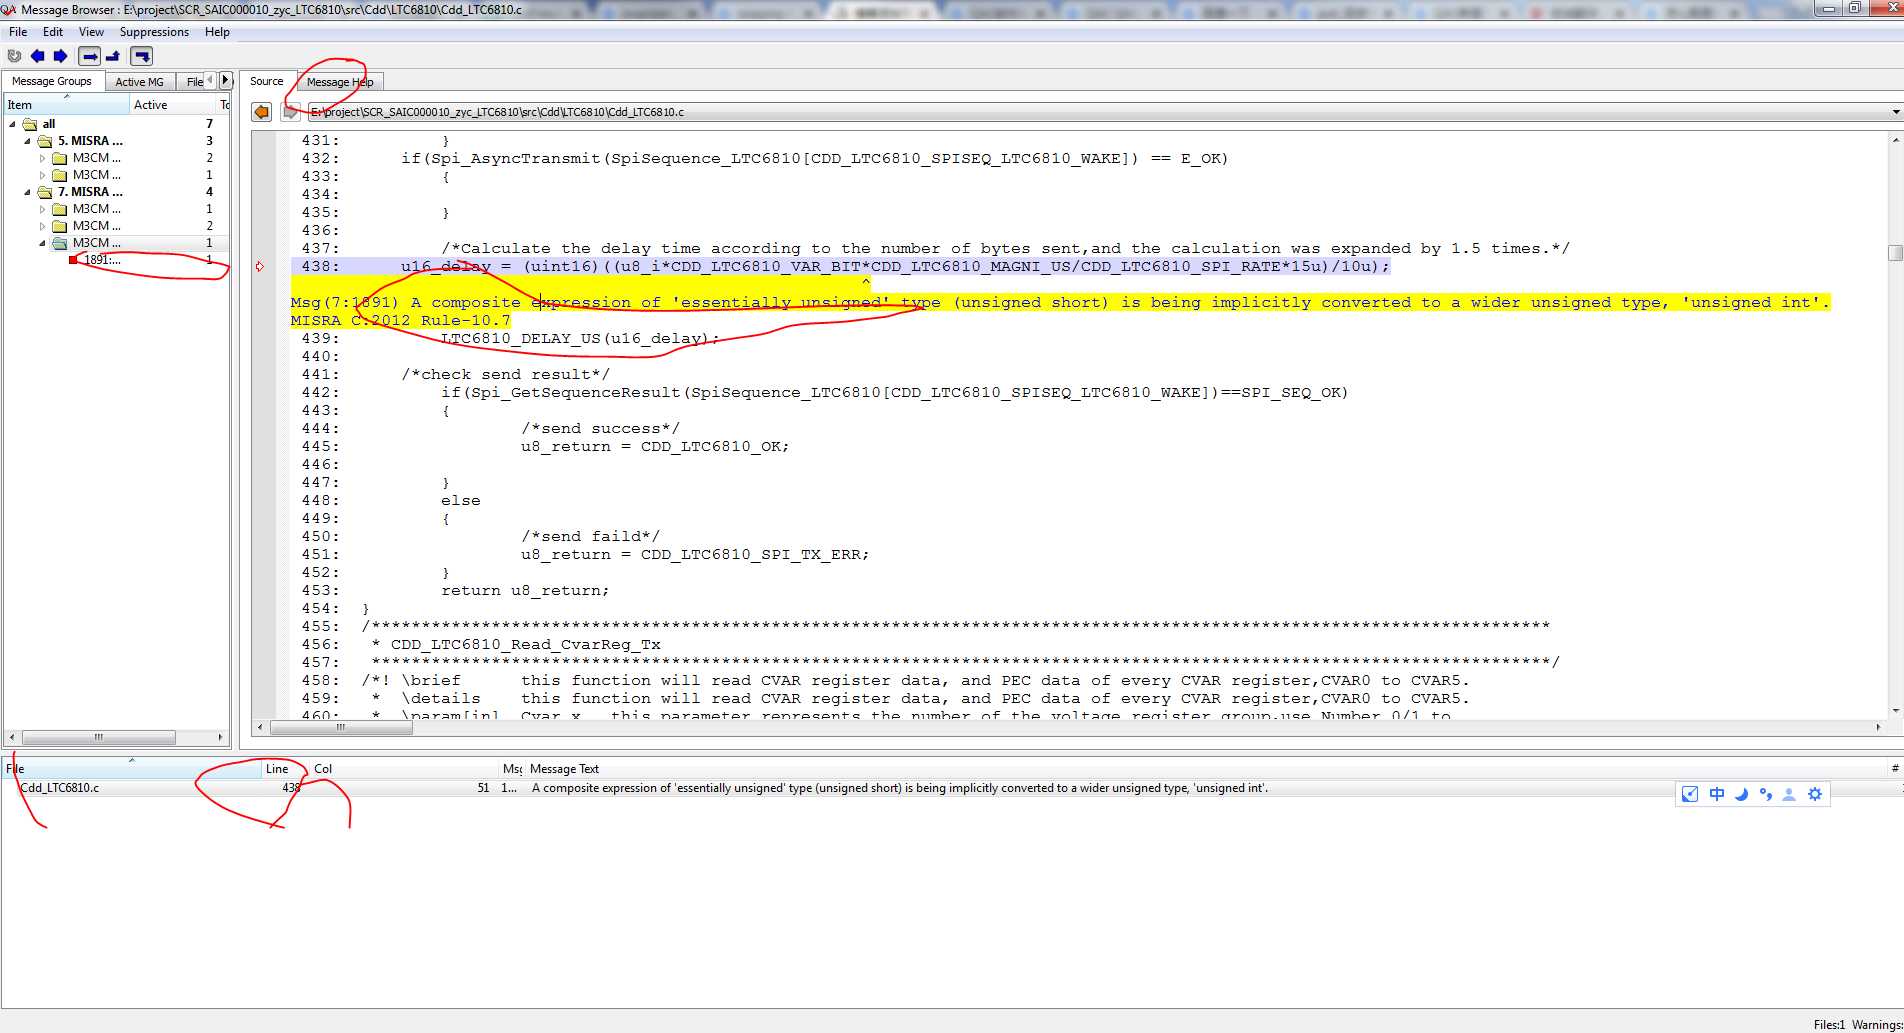Click the yellow 'Msg(7:1891)' annotation line
The width and height of the screenshot is (1904, 1033).
pyautogui.click(x=1060, y=302)
